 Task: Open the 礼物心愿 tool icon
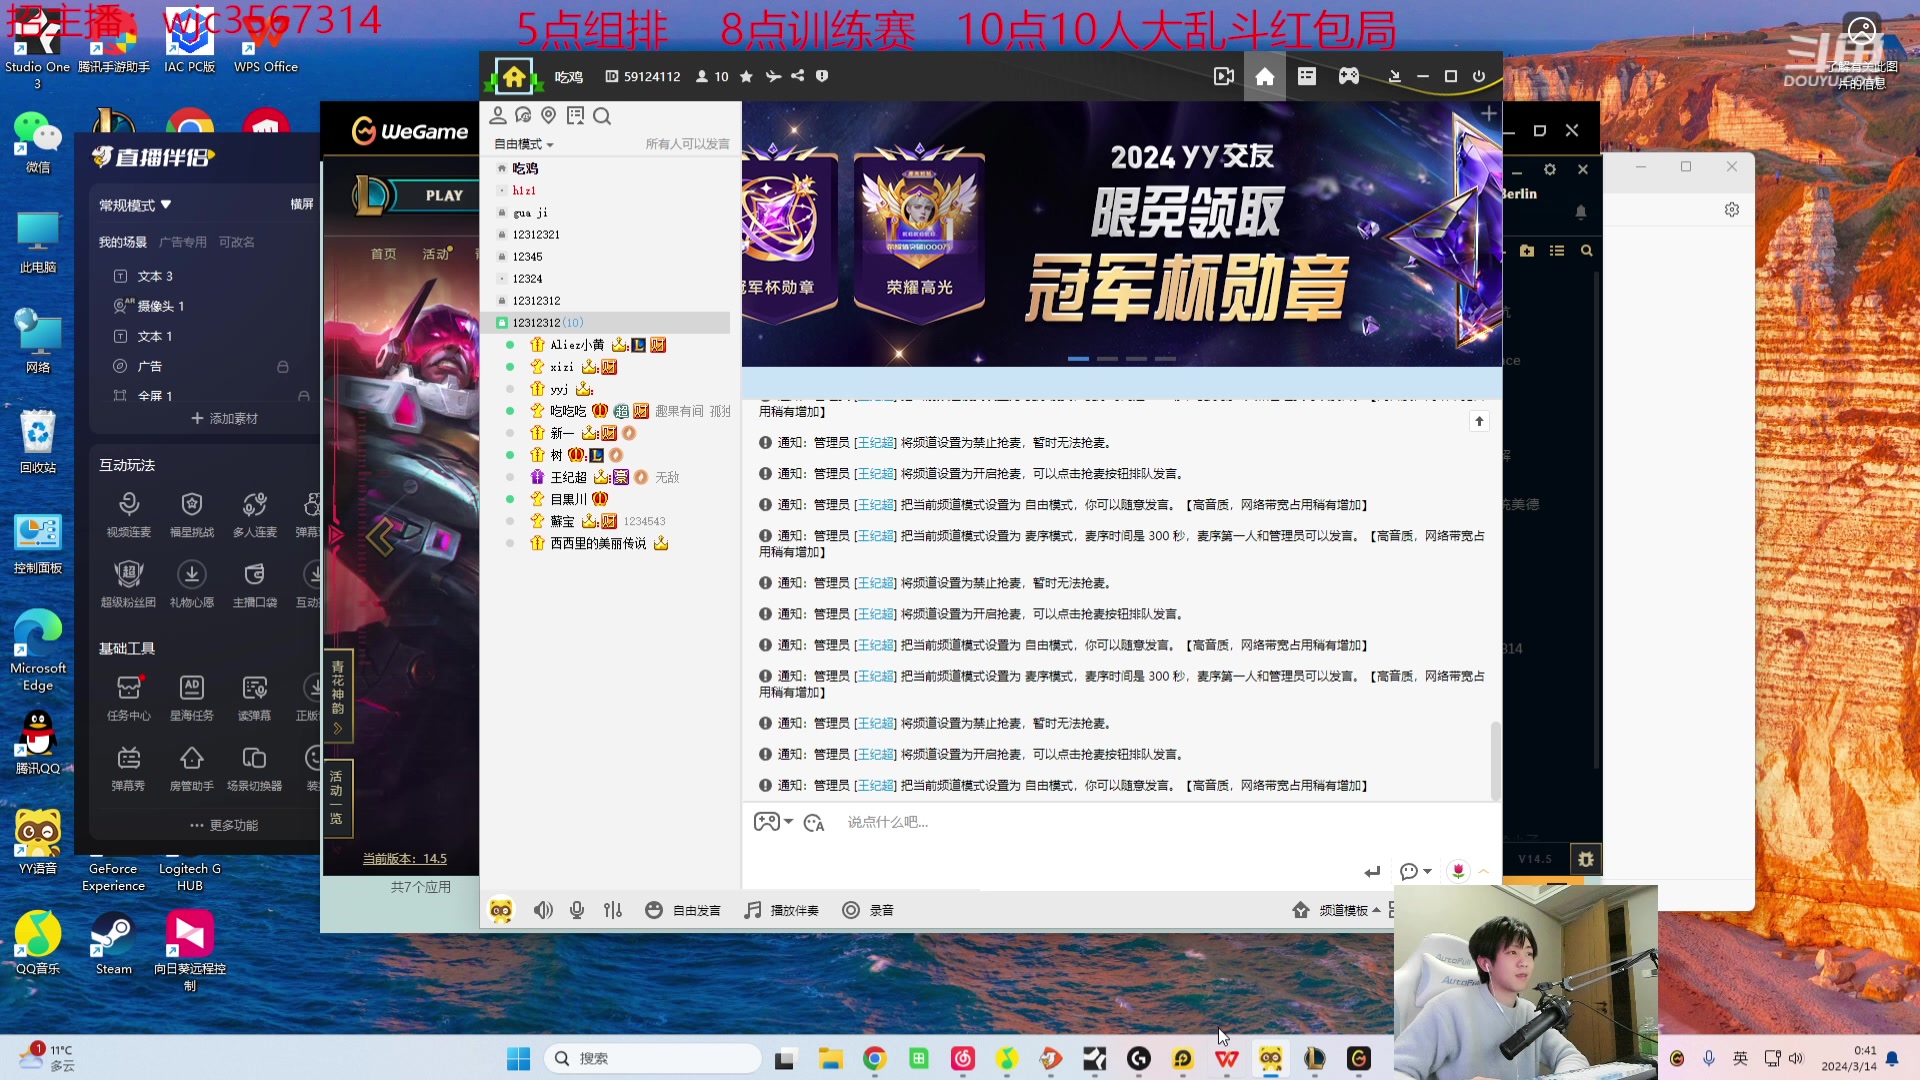[192, 584]
